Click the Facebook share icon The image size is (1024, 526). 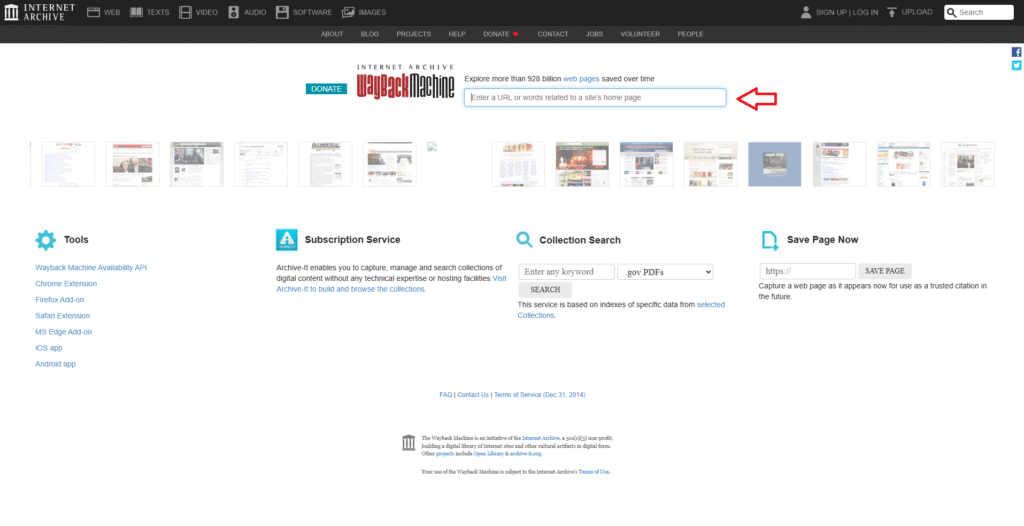(1016, 52)
